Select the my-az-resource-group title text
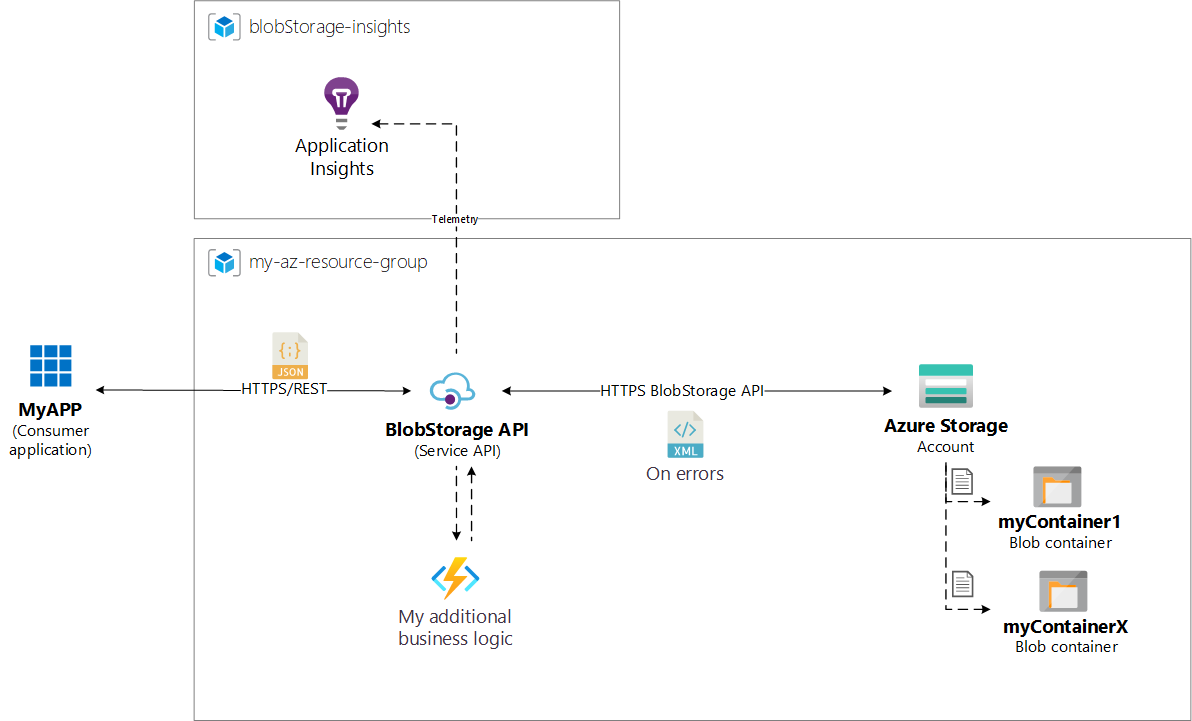 (338, 263)
